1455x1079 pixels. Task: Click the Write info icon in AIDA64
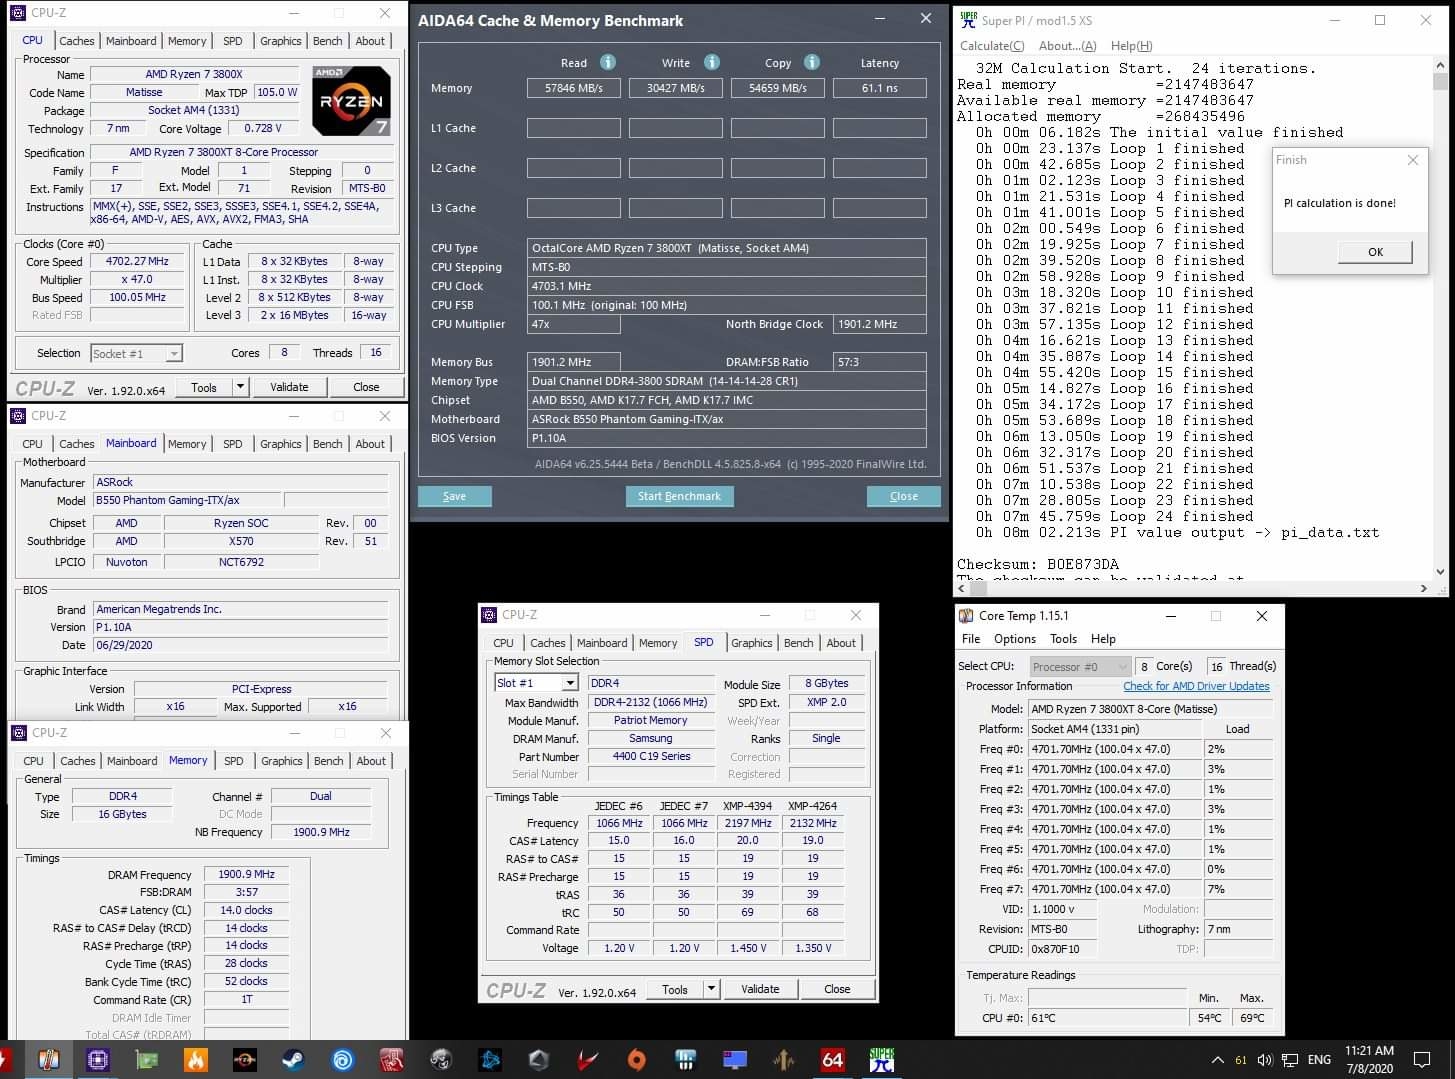[711, 62]
